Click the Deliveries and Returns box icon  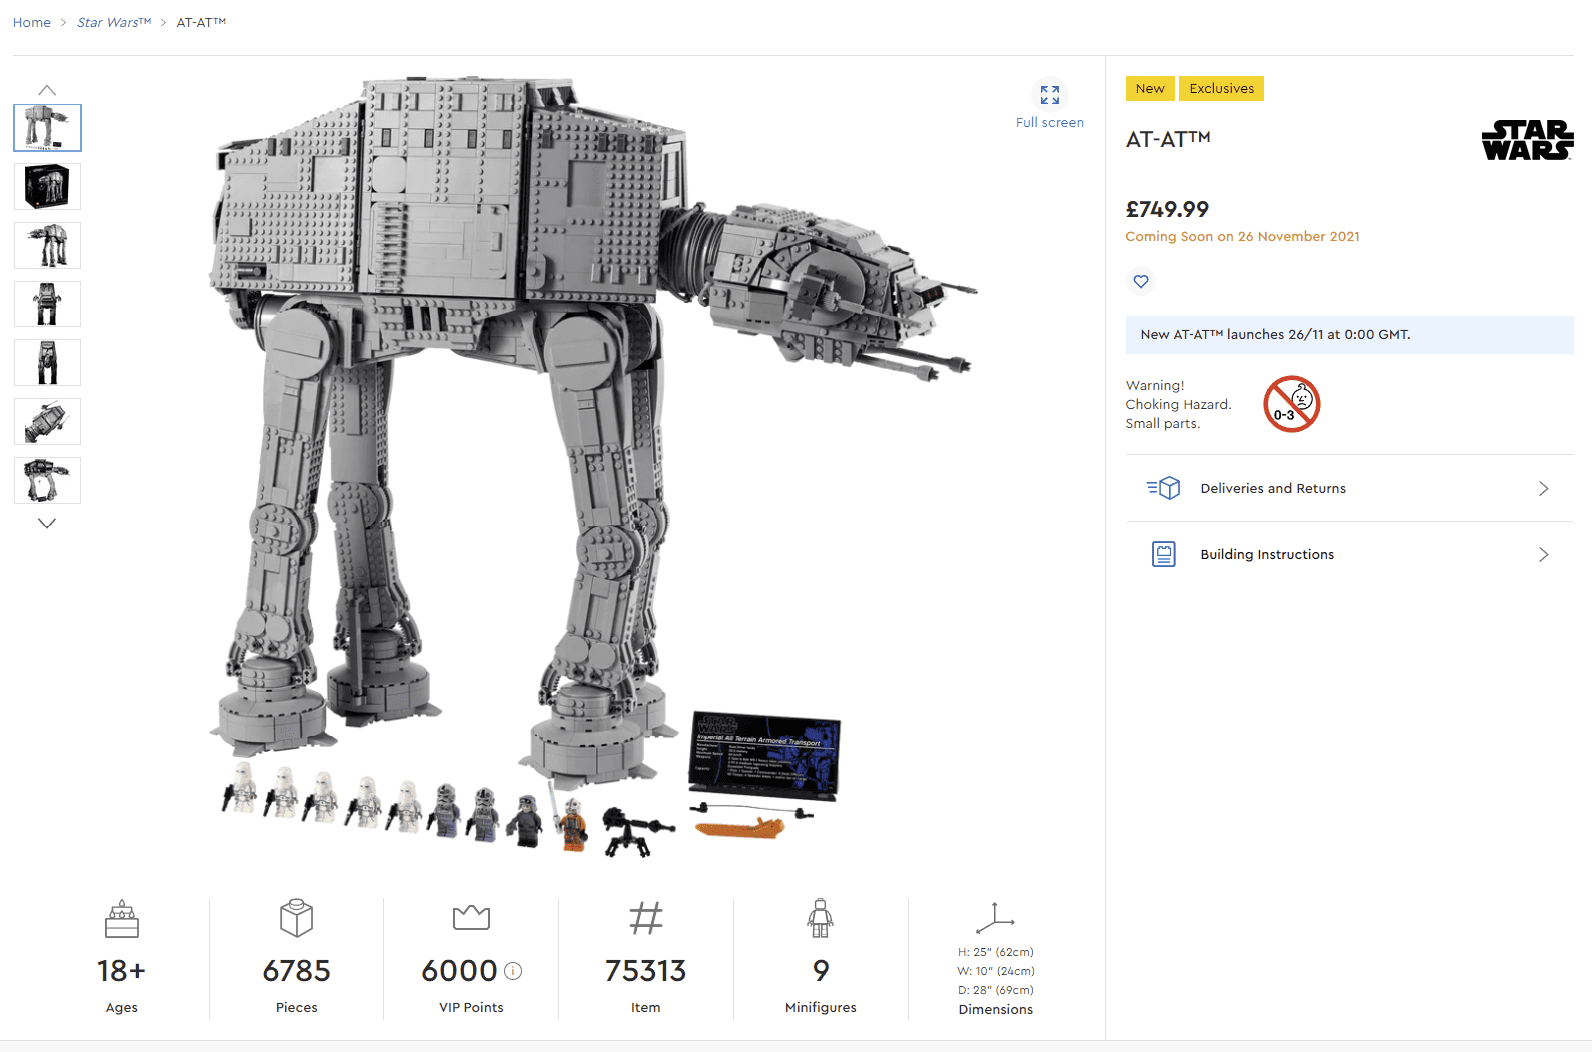pos(1163,488)
